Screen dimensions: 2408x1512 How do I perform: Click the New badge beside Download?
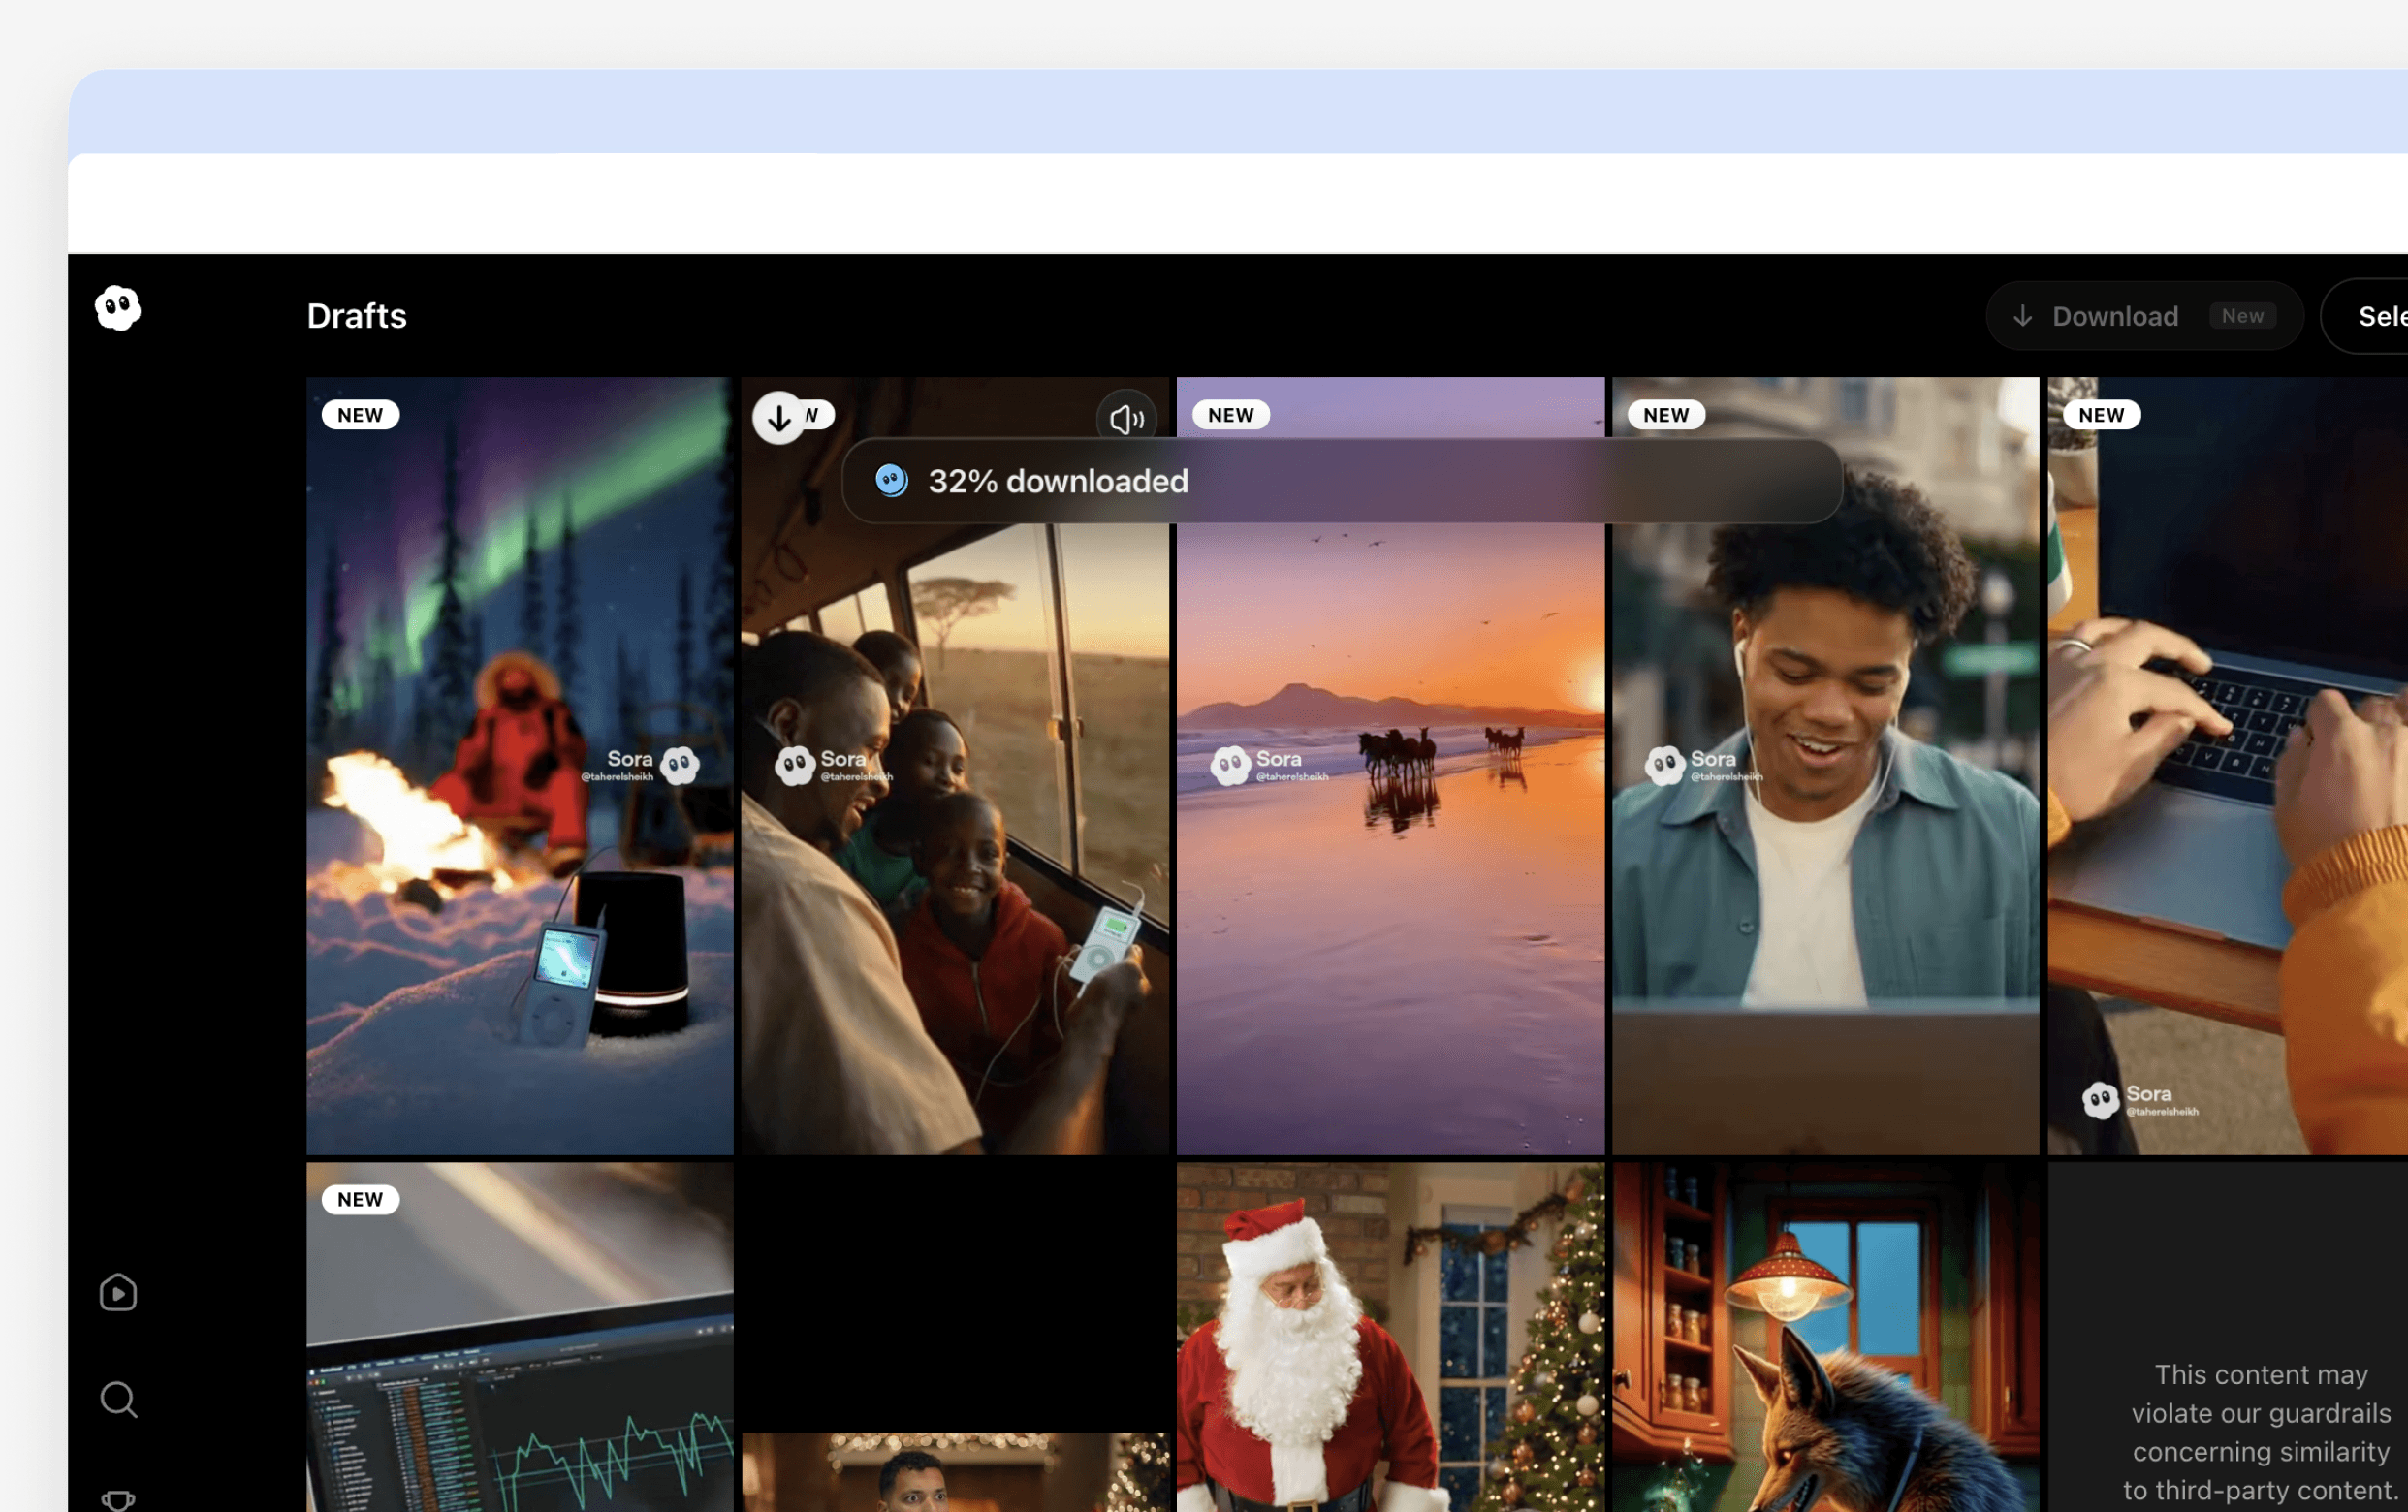click(2242, 316)
